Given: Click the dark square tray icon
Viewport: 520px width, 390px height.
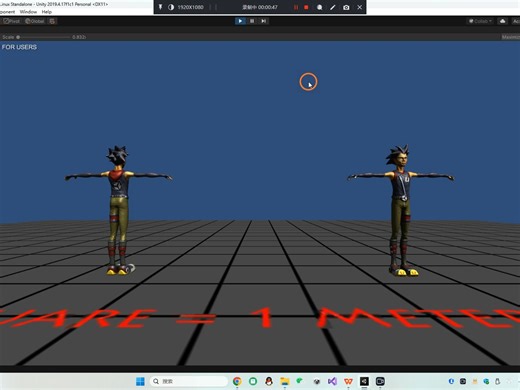Looking at the screenshot, I should tap(463, 381).
